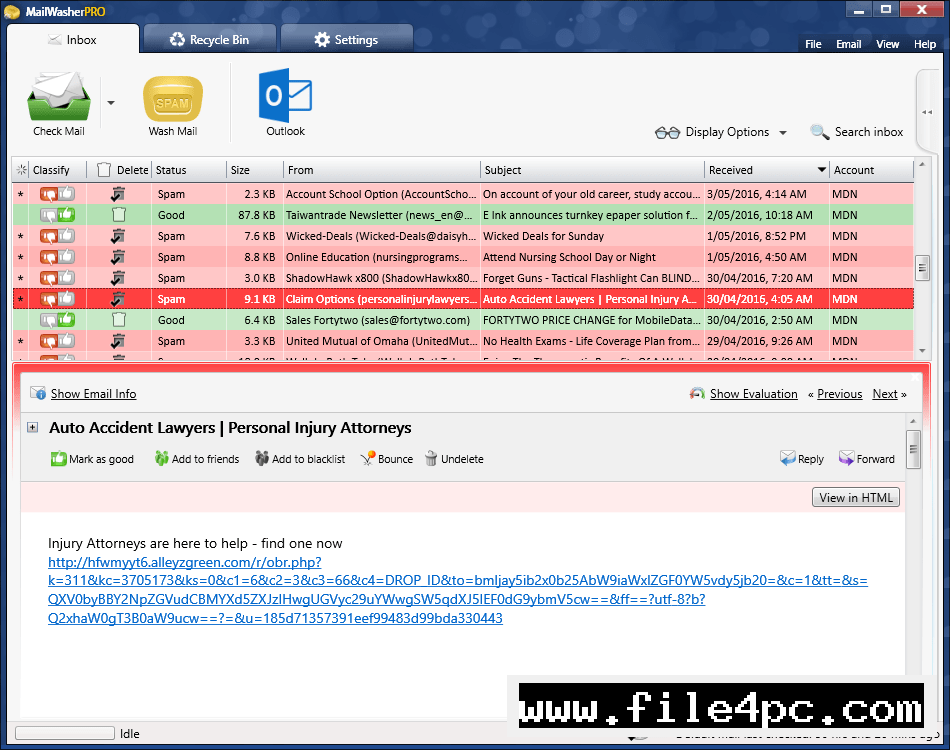Open the alleyzgreen.com link in email body

coord(457,590)
